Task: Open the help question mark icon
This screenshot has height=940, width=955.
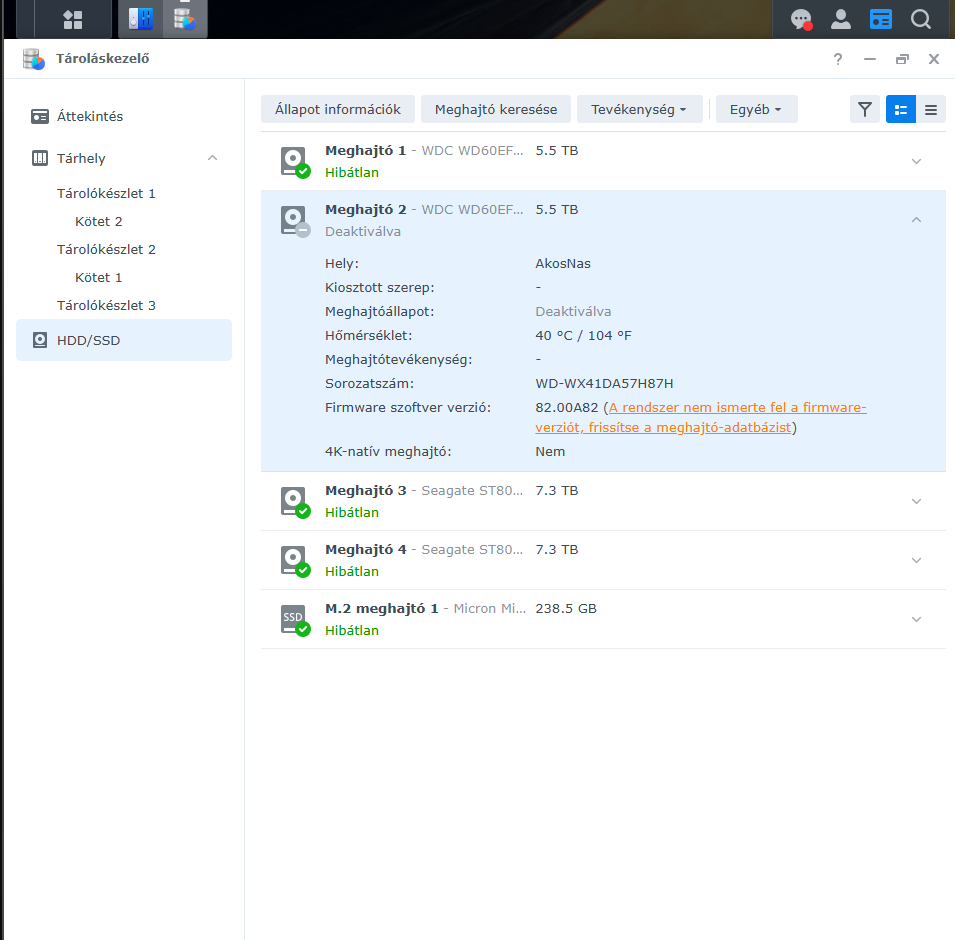Action: (838, 59)
